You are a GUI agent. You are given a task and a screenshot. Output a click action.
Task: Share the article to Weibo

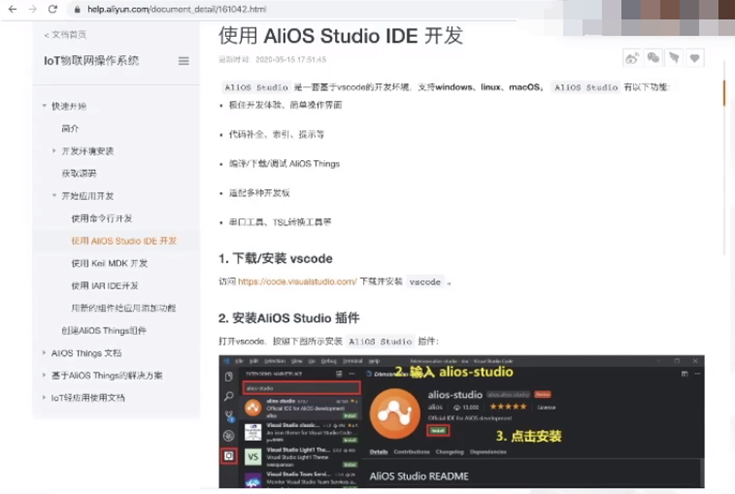point(631,58)
